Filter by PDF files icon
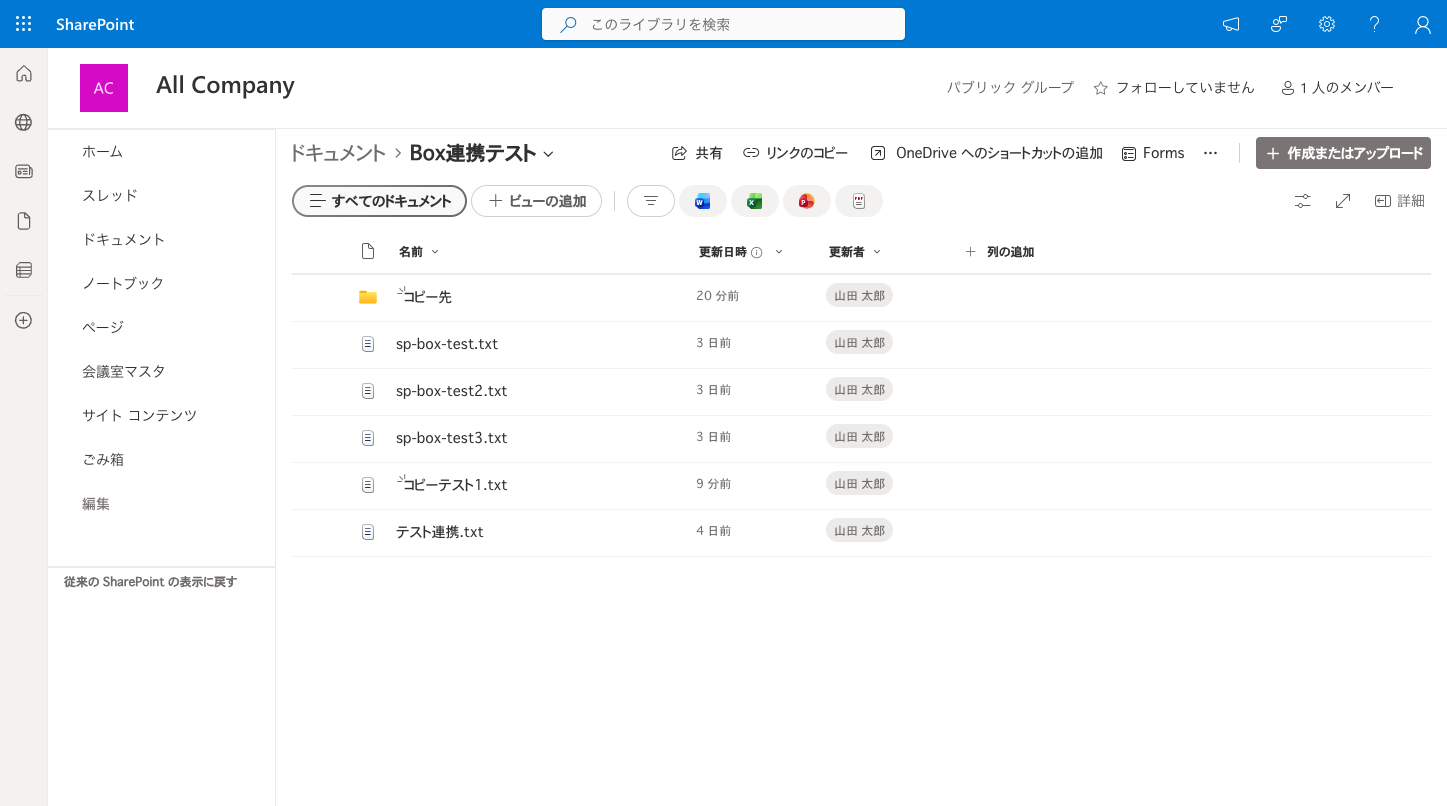Screen dimensions: 1447x806 [859, 201]
